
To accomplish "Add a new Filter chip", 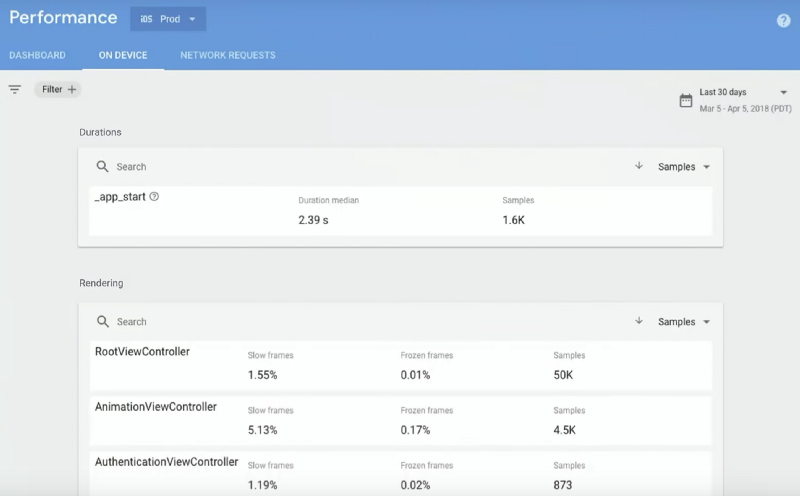I will pyautogui.click(x=58, y=90).
